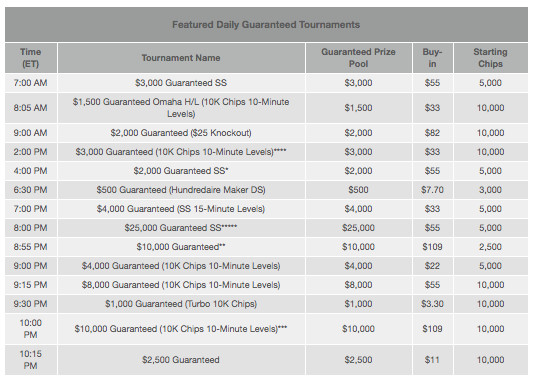The height and width of the screenshot is (382, 533).
Task: Click the Starting Chips column header
Action: (490, 58)
